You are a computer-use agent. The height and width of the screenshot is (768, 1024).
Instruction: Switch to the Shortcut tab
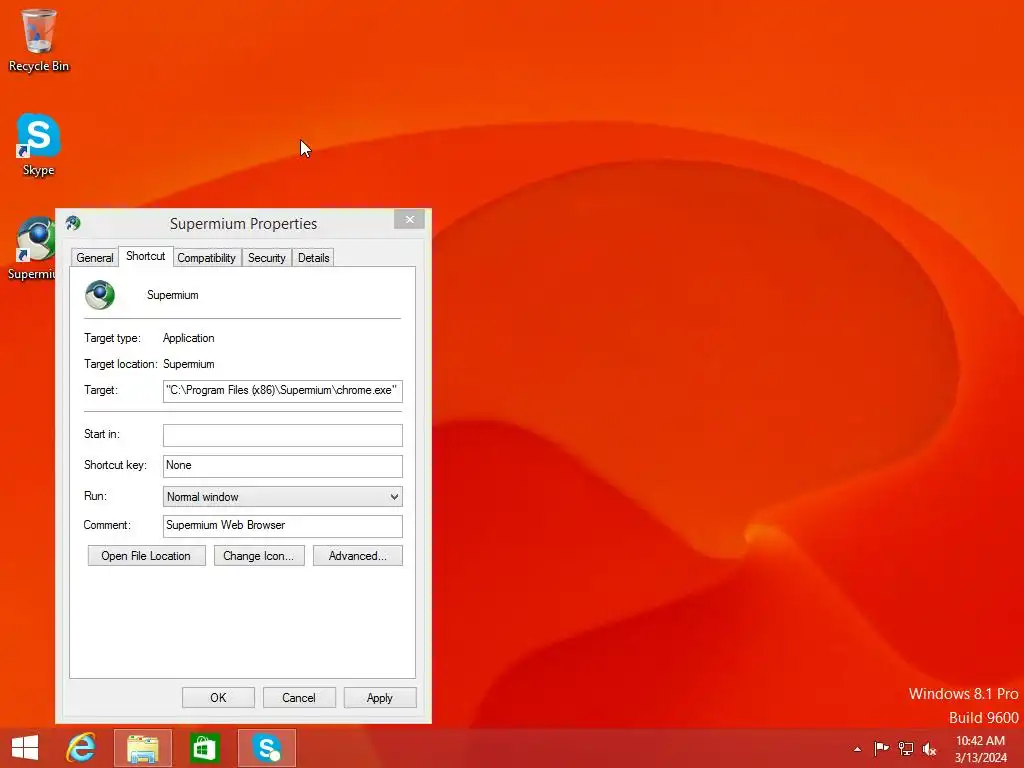pos(146,256)
